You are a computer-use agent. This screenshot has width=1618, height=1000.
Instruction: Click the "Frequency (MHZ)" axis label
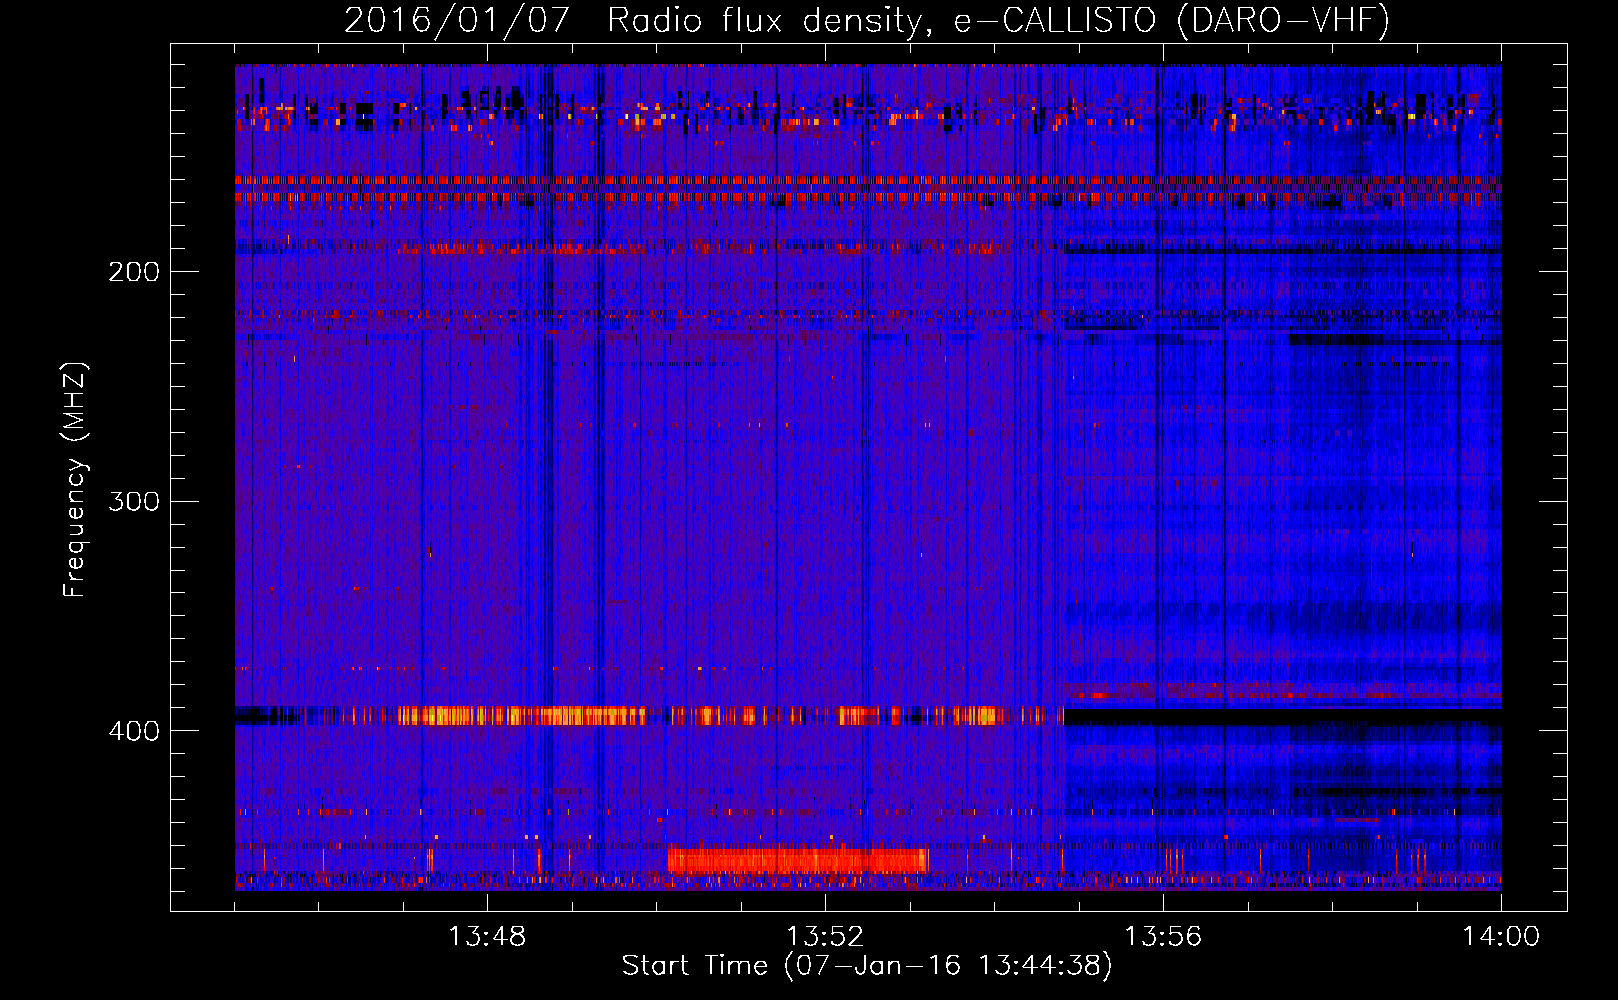pos(75,480)
